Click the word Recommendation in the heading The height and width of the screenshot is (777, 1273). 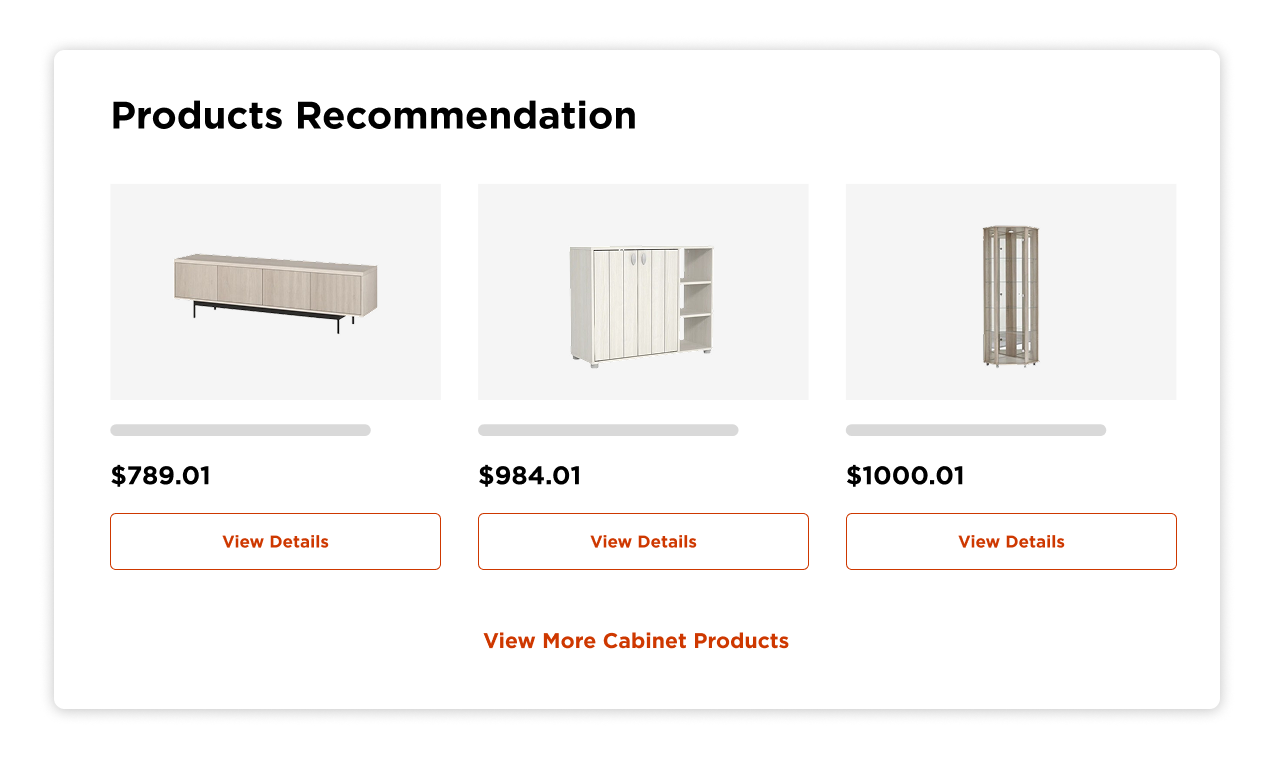click(x=466, y=116)
